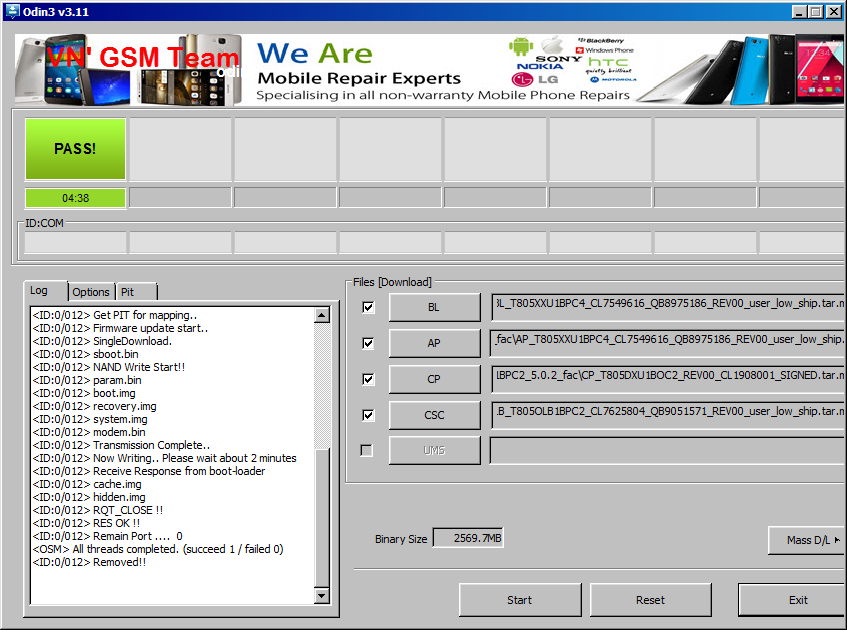Viewport: 847px width, 630px height.
Task: Click the 'sboot.bin' log line
Action: (85, 354)
